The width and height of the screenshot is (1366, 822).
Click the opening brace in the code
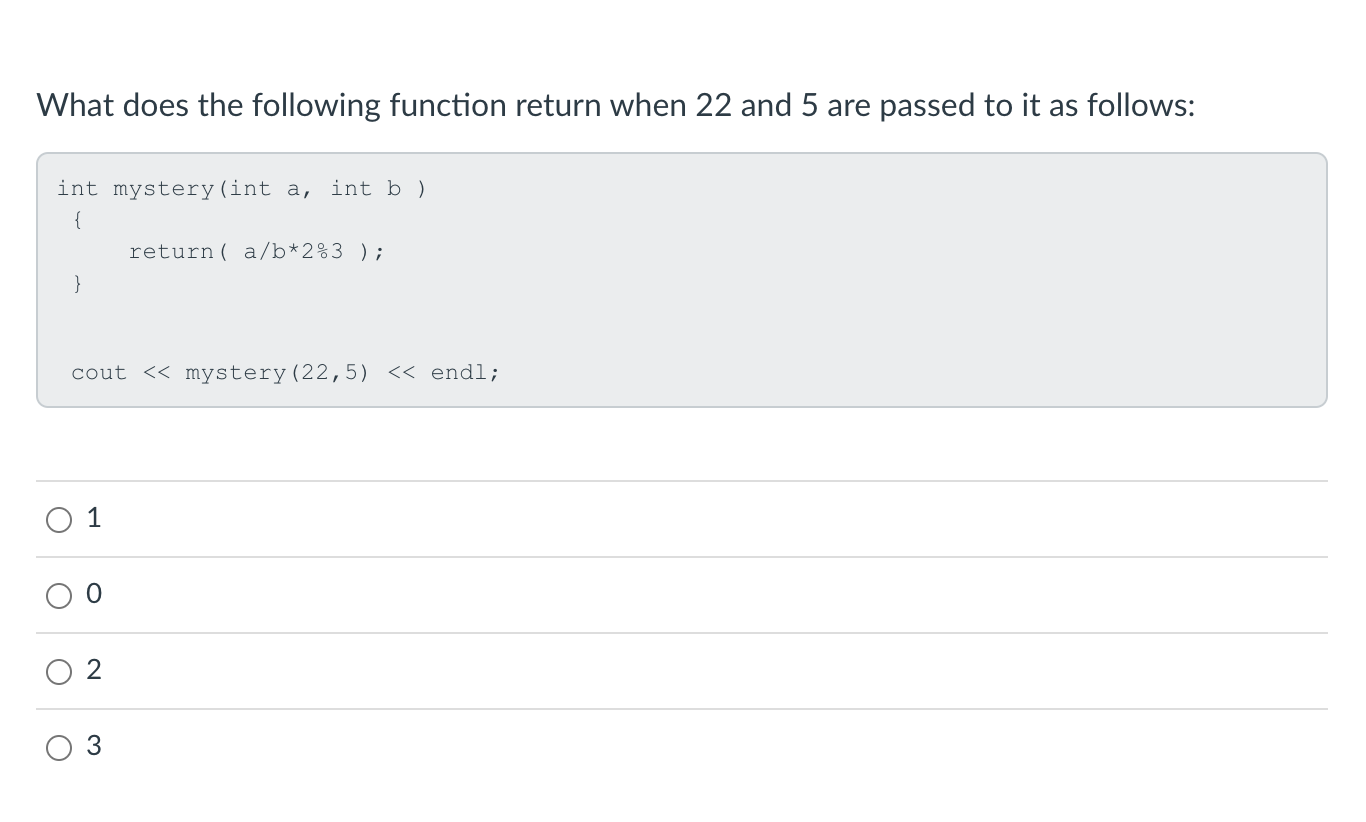[x=78, y=220]
